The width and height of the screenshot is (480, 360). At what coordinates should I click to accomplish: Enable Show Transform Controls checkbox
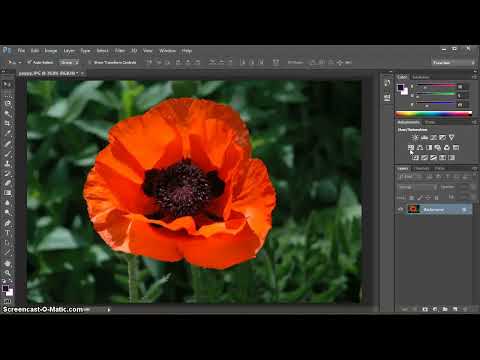(x=90, y=62)
